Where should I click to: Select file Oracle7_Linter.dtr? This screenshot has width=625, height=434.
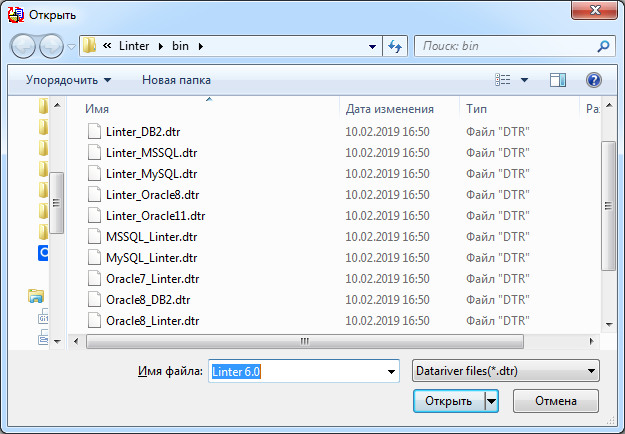152,279
